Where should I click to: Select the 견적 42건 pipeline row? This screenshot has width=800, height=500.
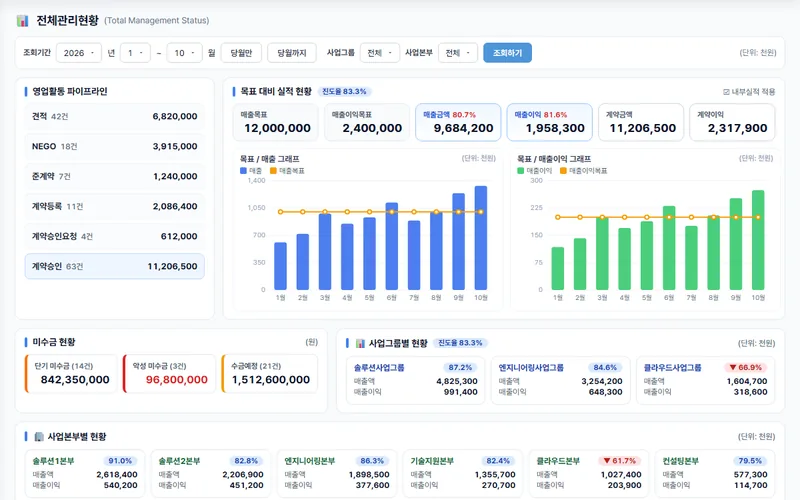click(x=115, y=116)
